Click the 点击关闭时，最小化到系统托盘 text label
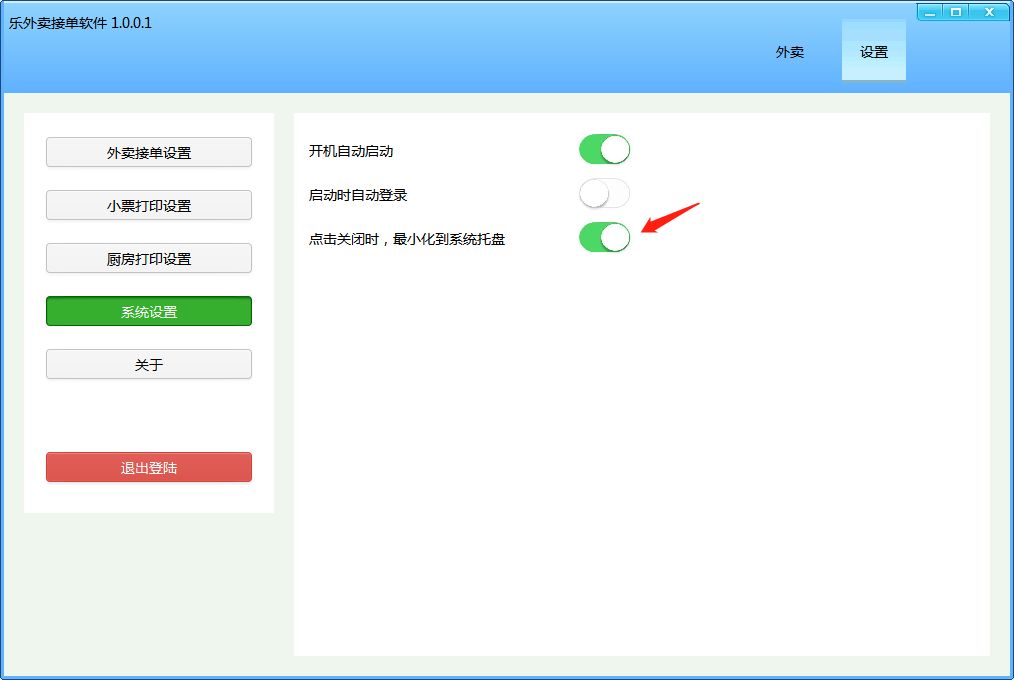Viewport: 1014px width, 680px height. 407,239
